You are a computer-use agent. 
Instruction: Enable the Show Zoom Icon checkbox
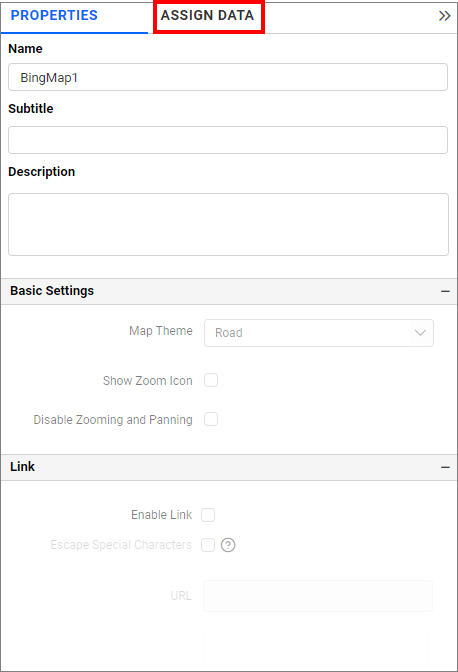coord(211,380)
